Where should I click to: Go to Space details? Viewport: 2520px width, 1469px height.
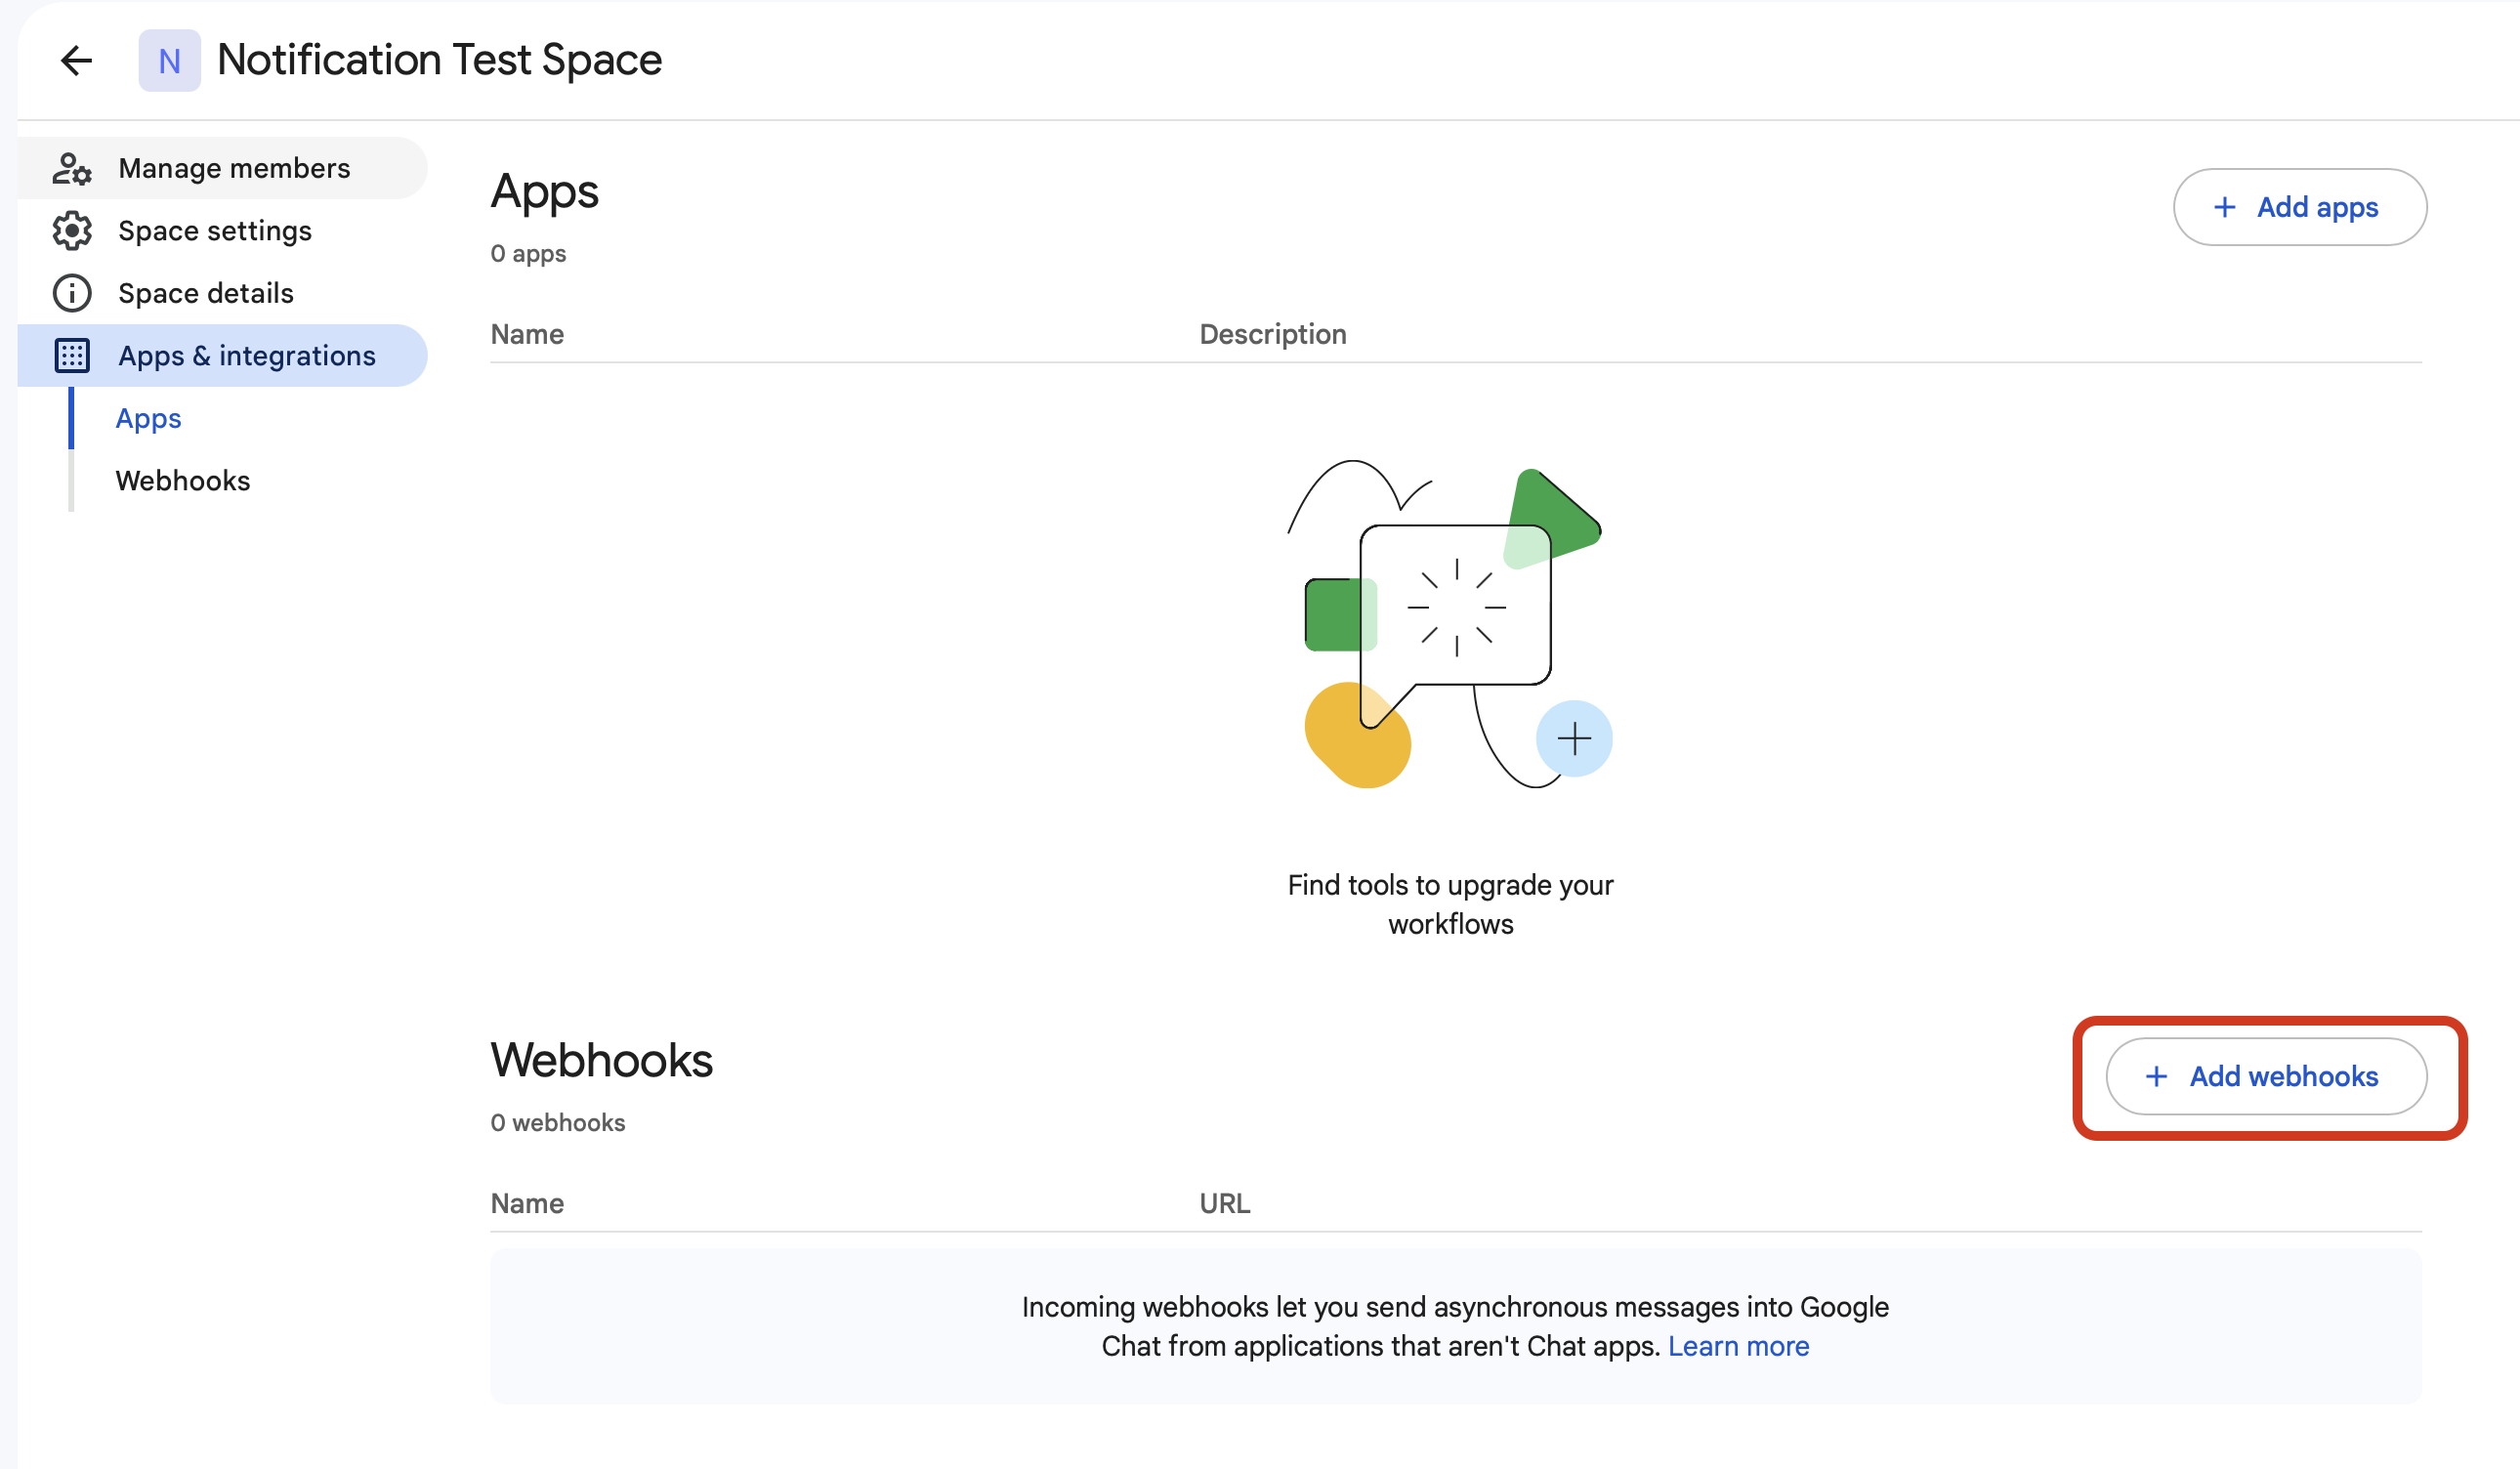coord(206,293)
